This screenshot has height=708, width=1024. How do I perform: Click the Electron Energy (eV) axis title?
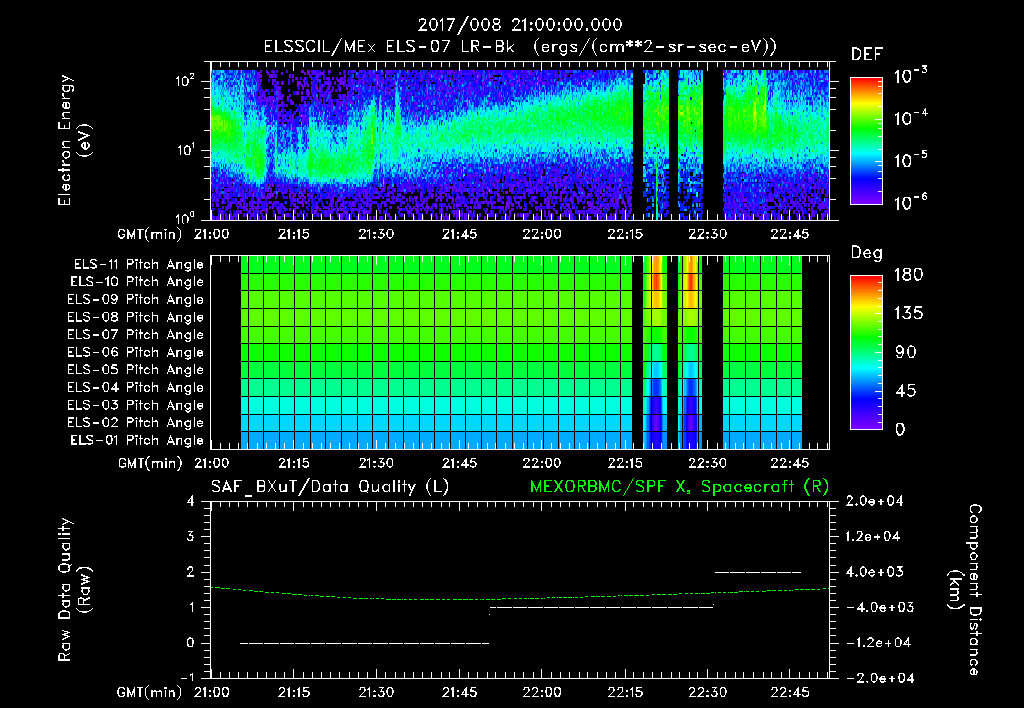(x=74, y=140)
